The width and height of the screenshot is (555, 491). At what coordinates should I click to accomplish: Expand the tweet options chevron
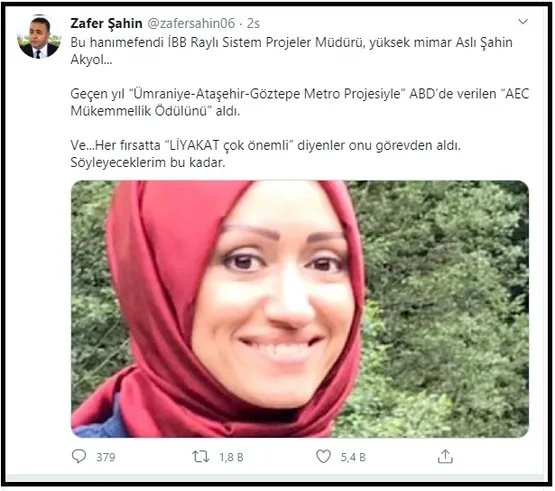(x=523, y=22)
